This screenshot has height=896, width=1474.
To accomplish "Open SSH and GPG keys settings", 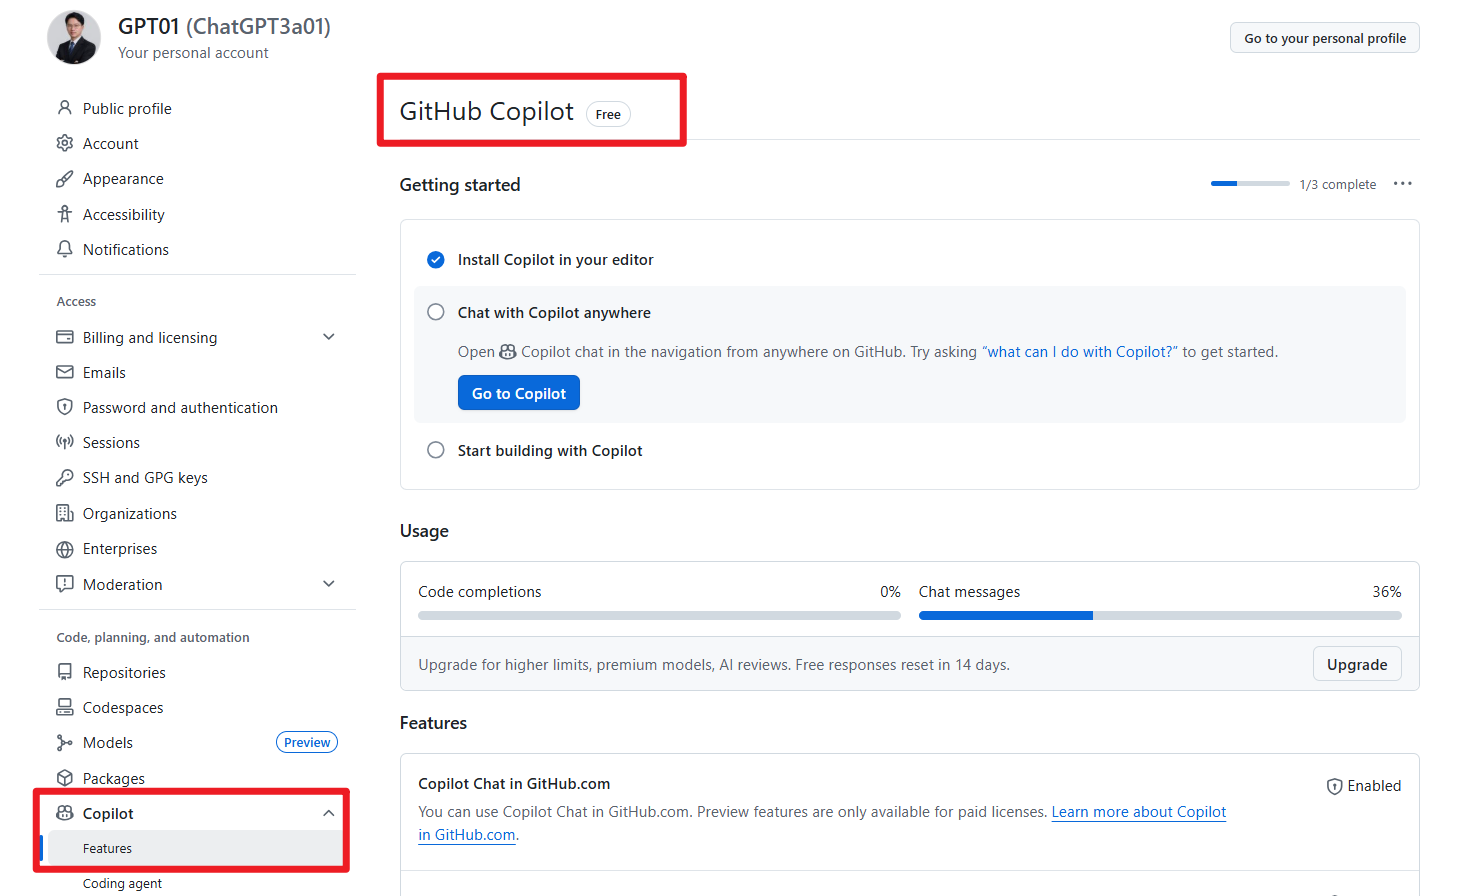I will 144,477.
